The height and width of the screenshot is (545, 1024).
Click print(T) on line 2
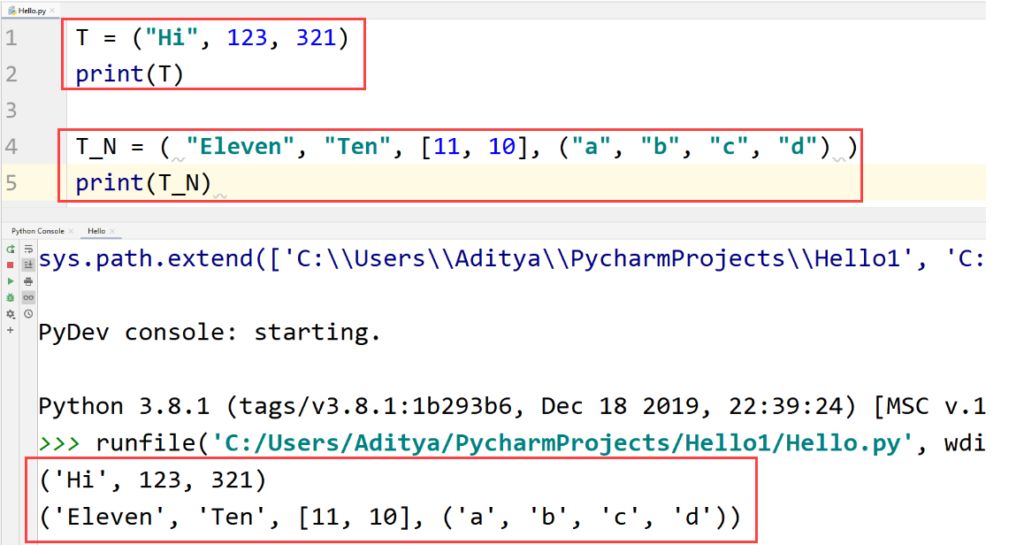(129, 74)
